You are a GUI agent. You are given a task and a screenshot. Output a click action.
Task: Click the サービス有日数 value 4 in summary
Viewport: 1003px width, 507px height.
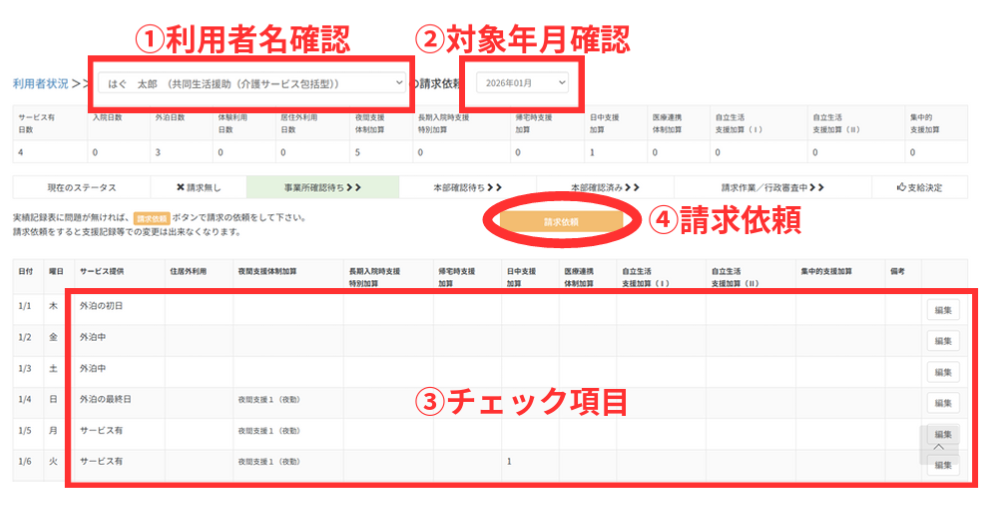[x=21, y=152]
